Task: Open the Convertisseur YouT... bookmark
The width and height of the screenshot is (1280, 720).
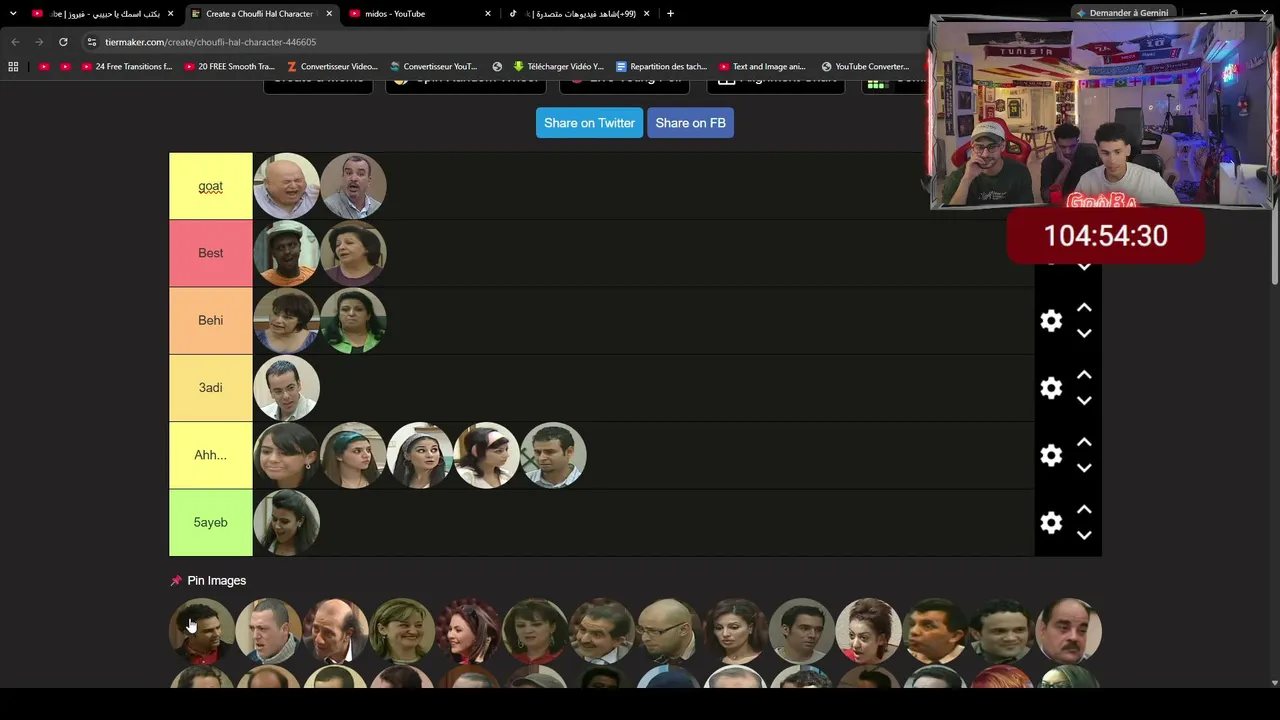Action: pos(434,67)
